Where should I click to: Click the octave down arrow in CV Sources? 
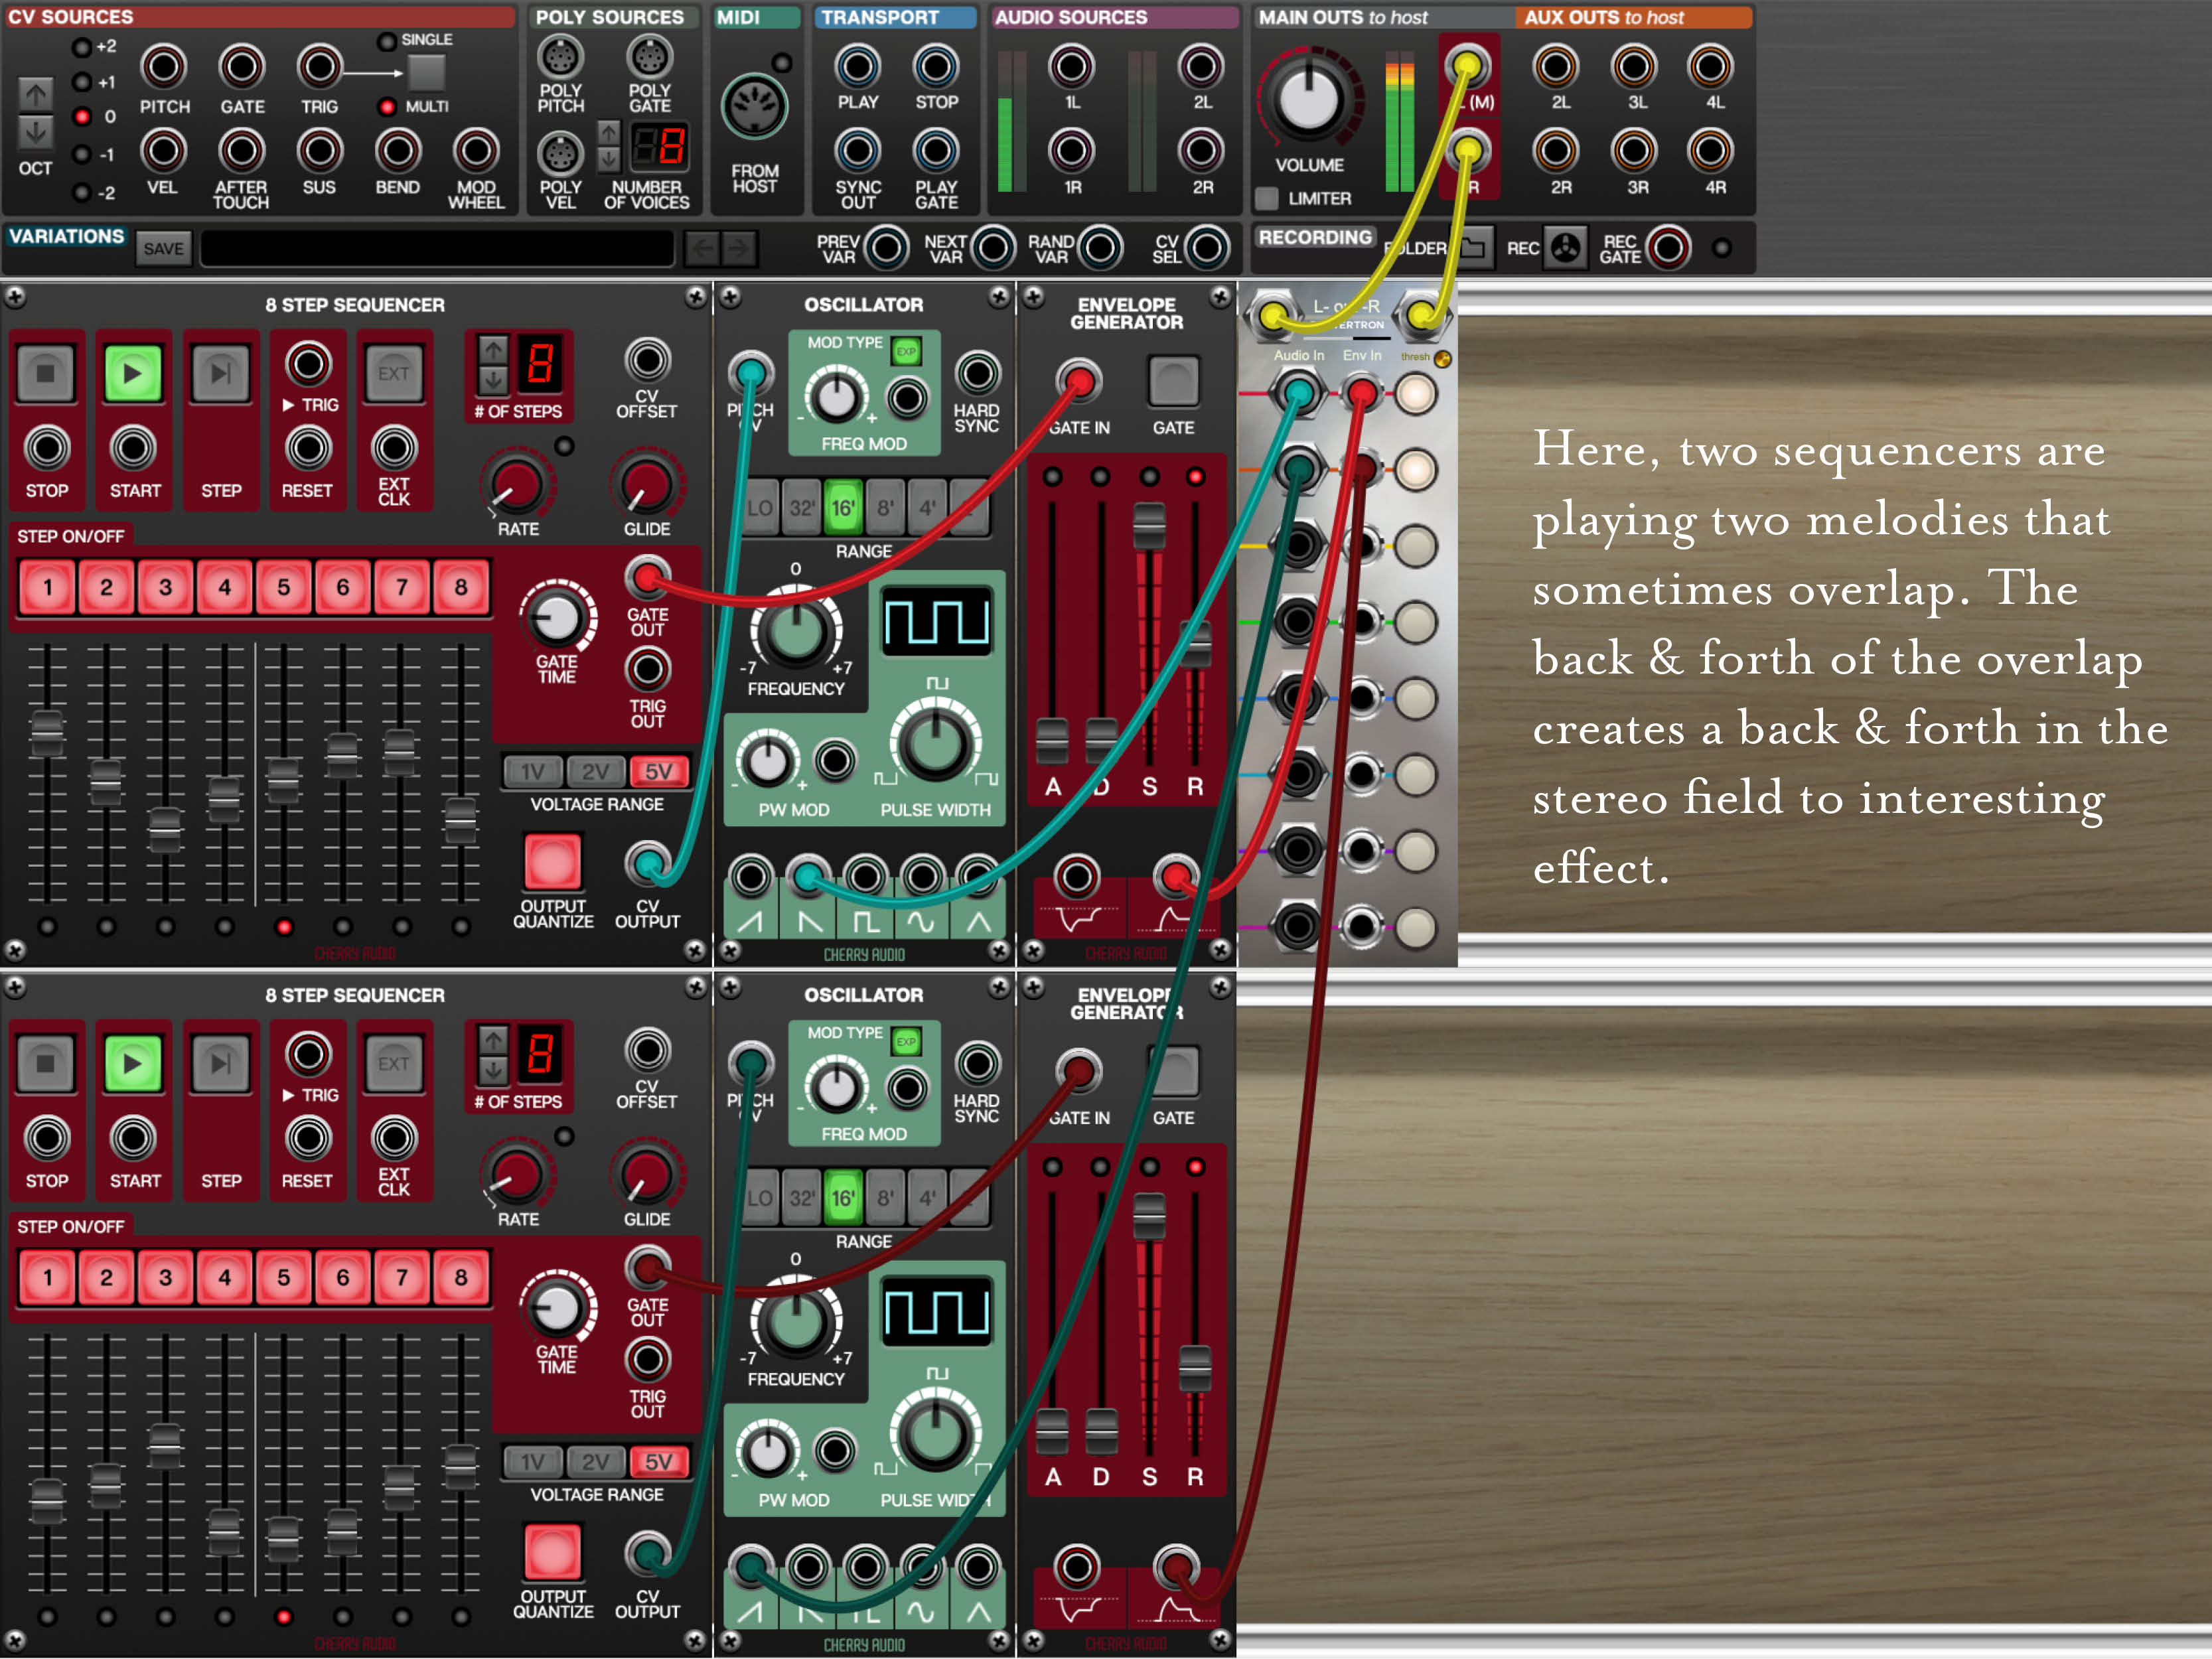pos(36,132)
